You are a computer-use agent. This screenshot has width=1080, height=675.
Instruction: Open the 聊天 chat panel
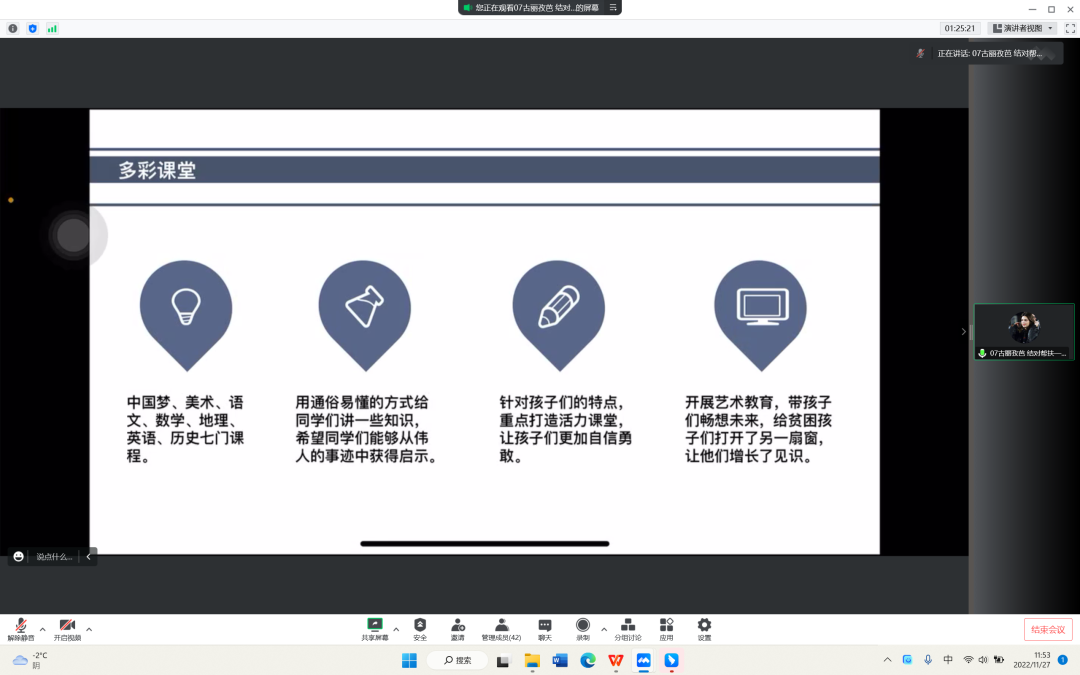(545, 630)
